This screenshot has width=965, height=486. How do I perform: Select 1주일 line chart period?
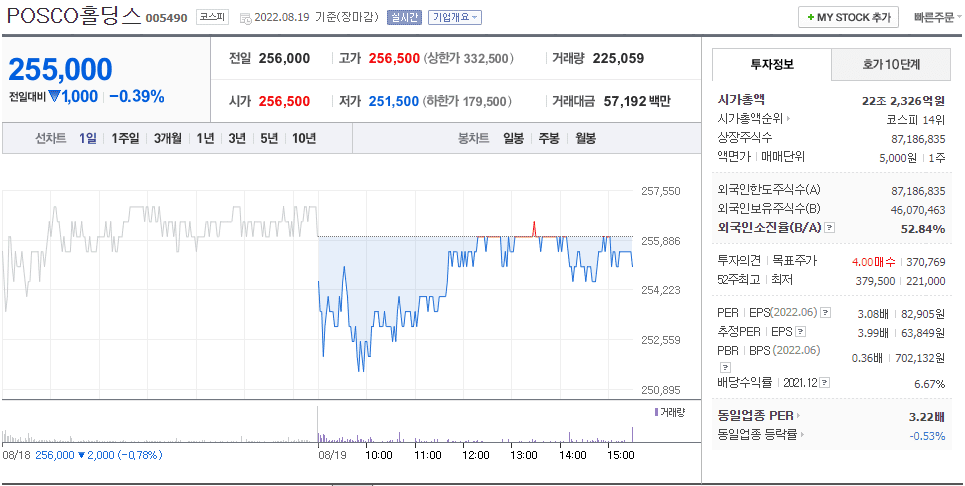pyautogui.click(x=125, y=138)
